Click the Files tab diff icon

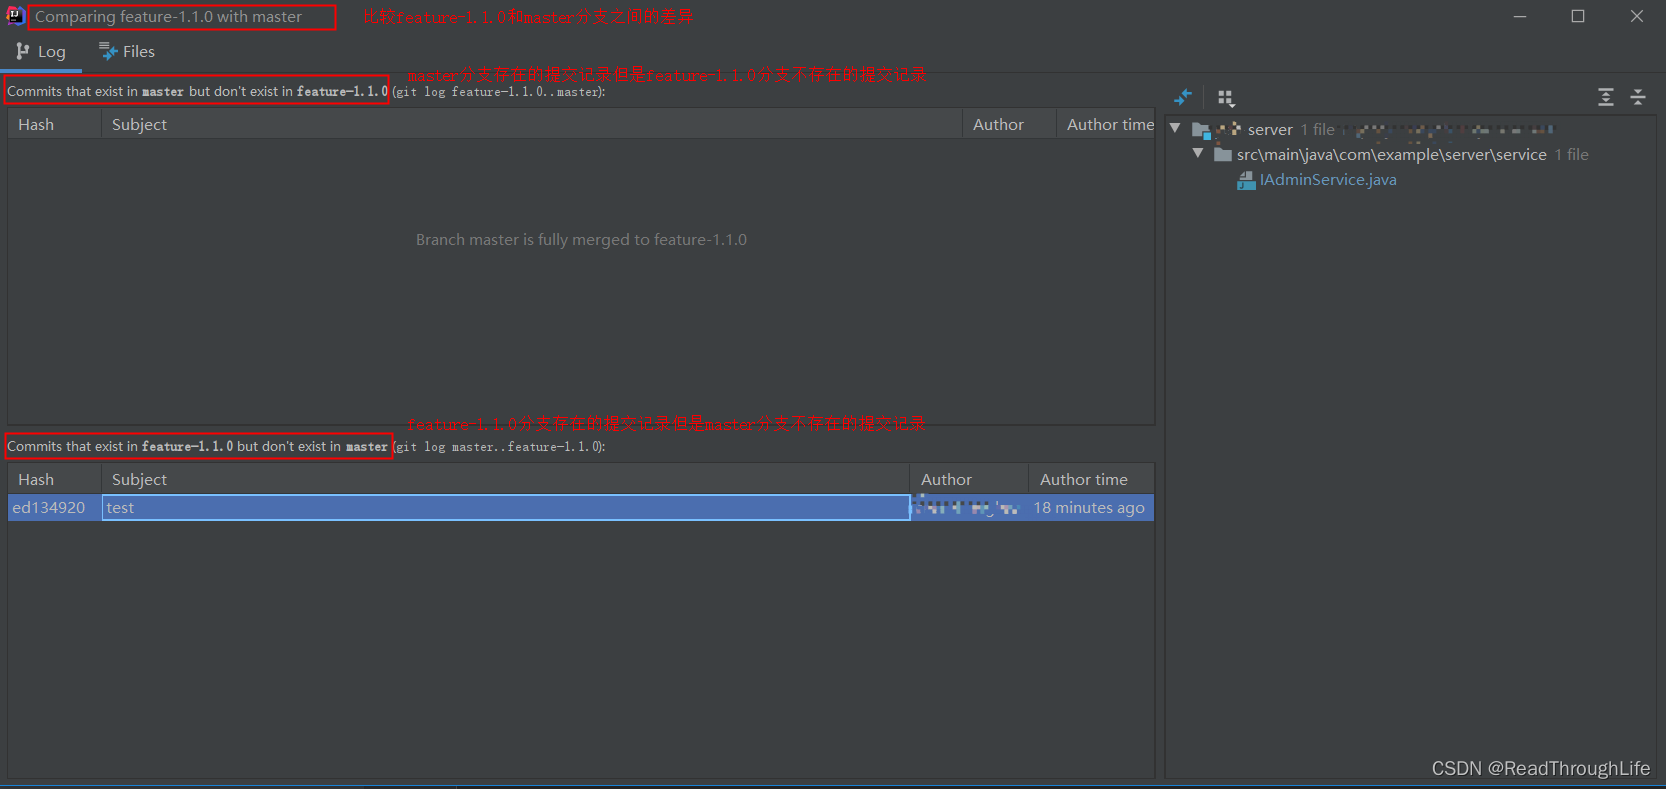[x=108, y=51]
